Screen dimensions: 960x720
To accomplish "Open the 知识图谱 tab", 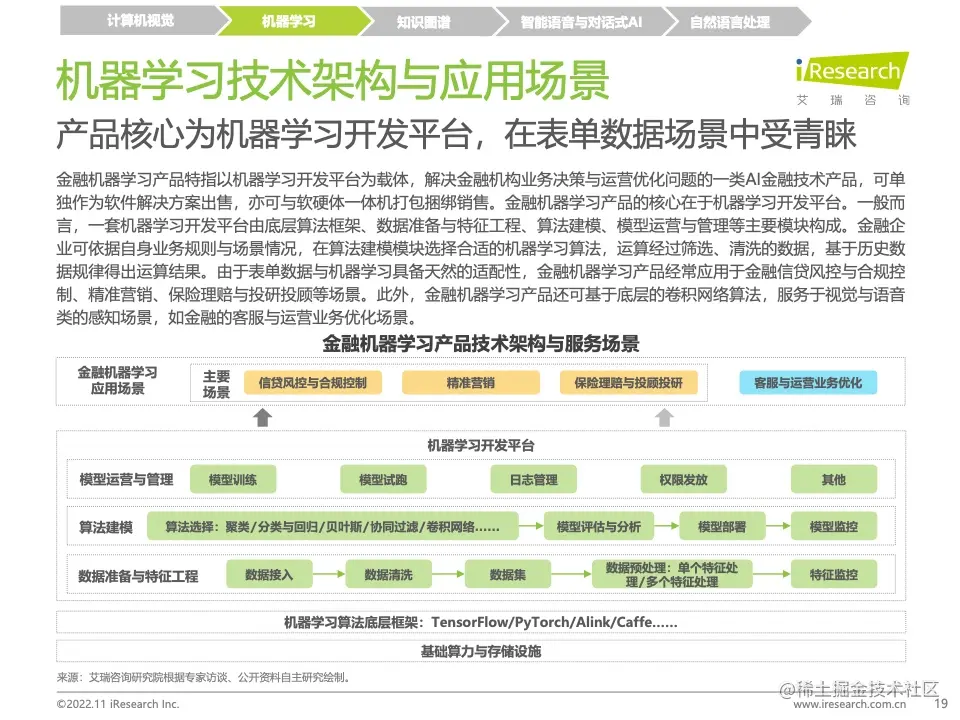I will pos(424,21).
